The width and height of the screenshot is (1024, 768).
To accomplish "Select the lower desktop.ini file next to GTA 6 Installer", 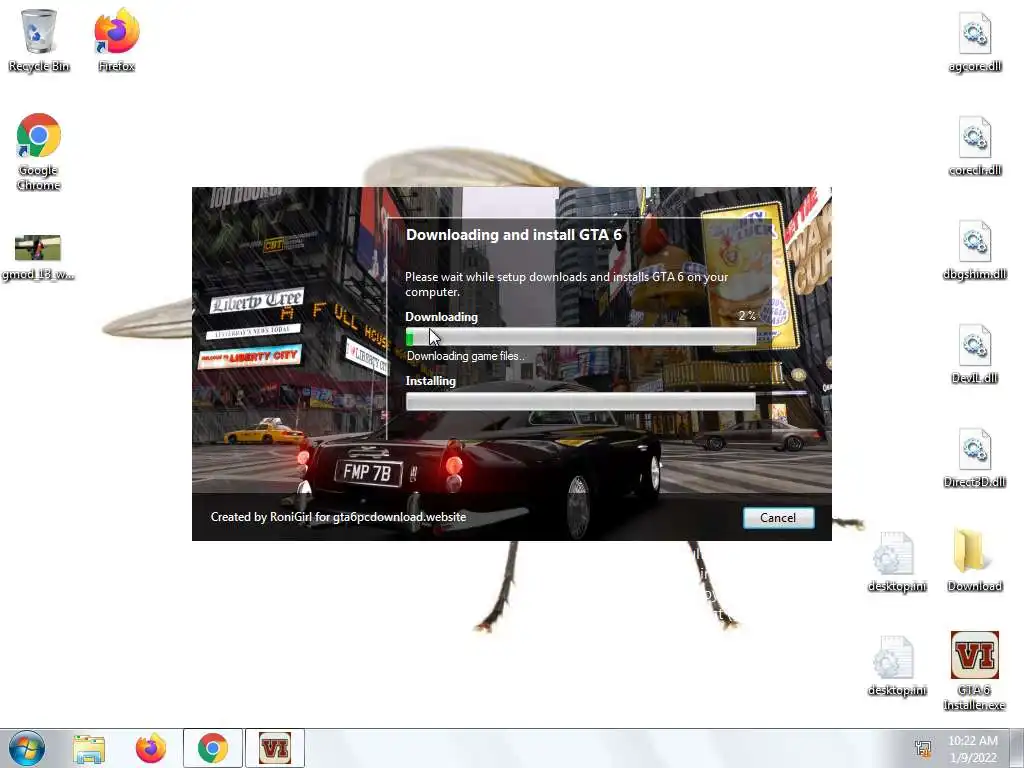I will click(897, 666).
